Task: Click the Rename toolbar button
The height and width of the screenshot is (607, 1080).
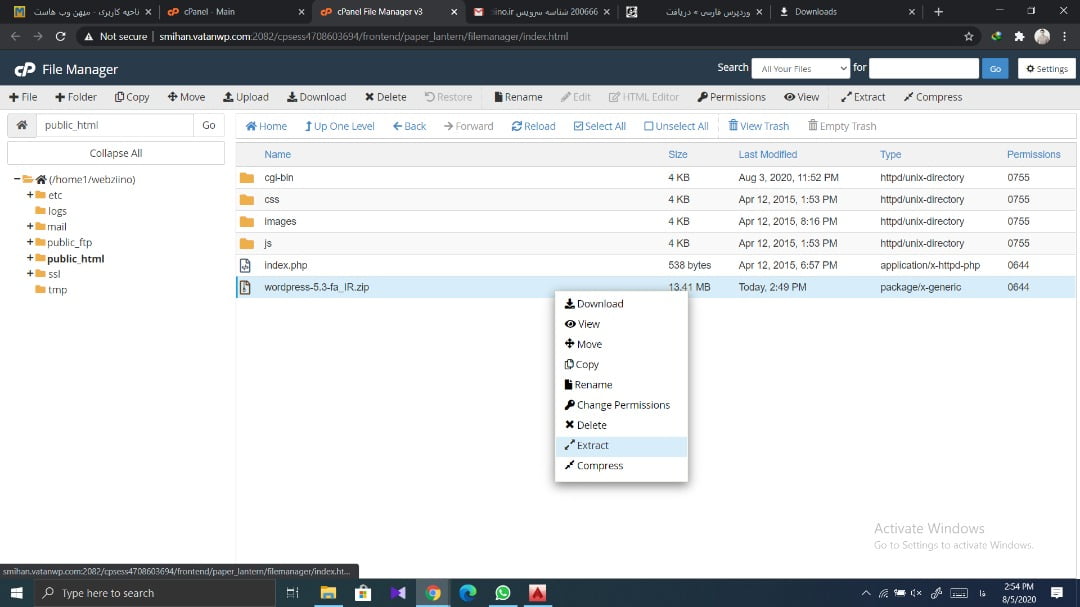Action: tap(518, 97)
